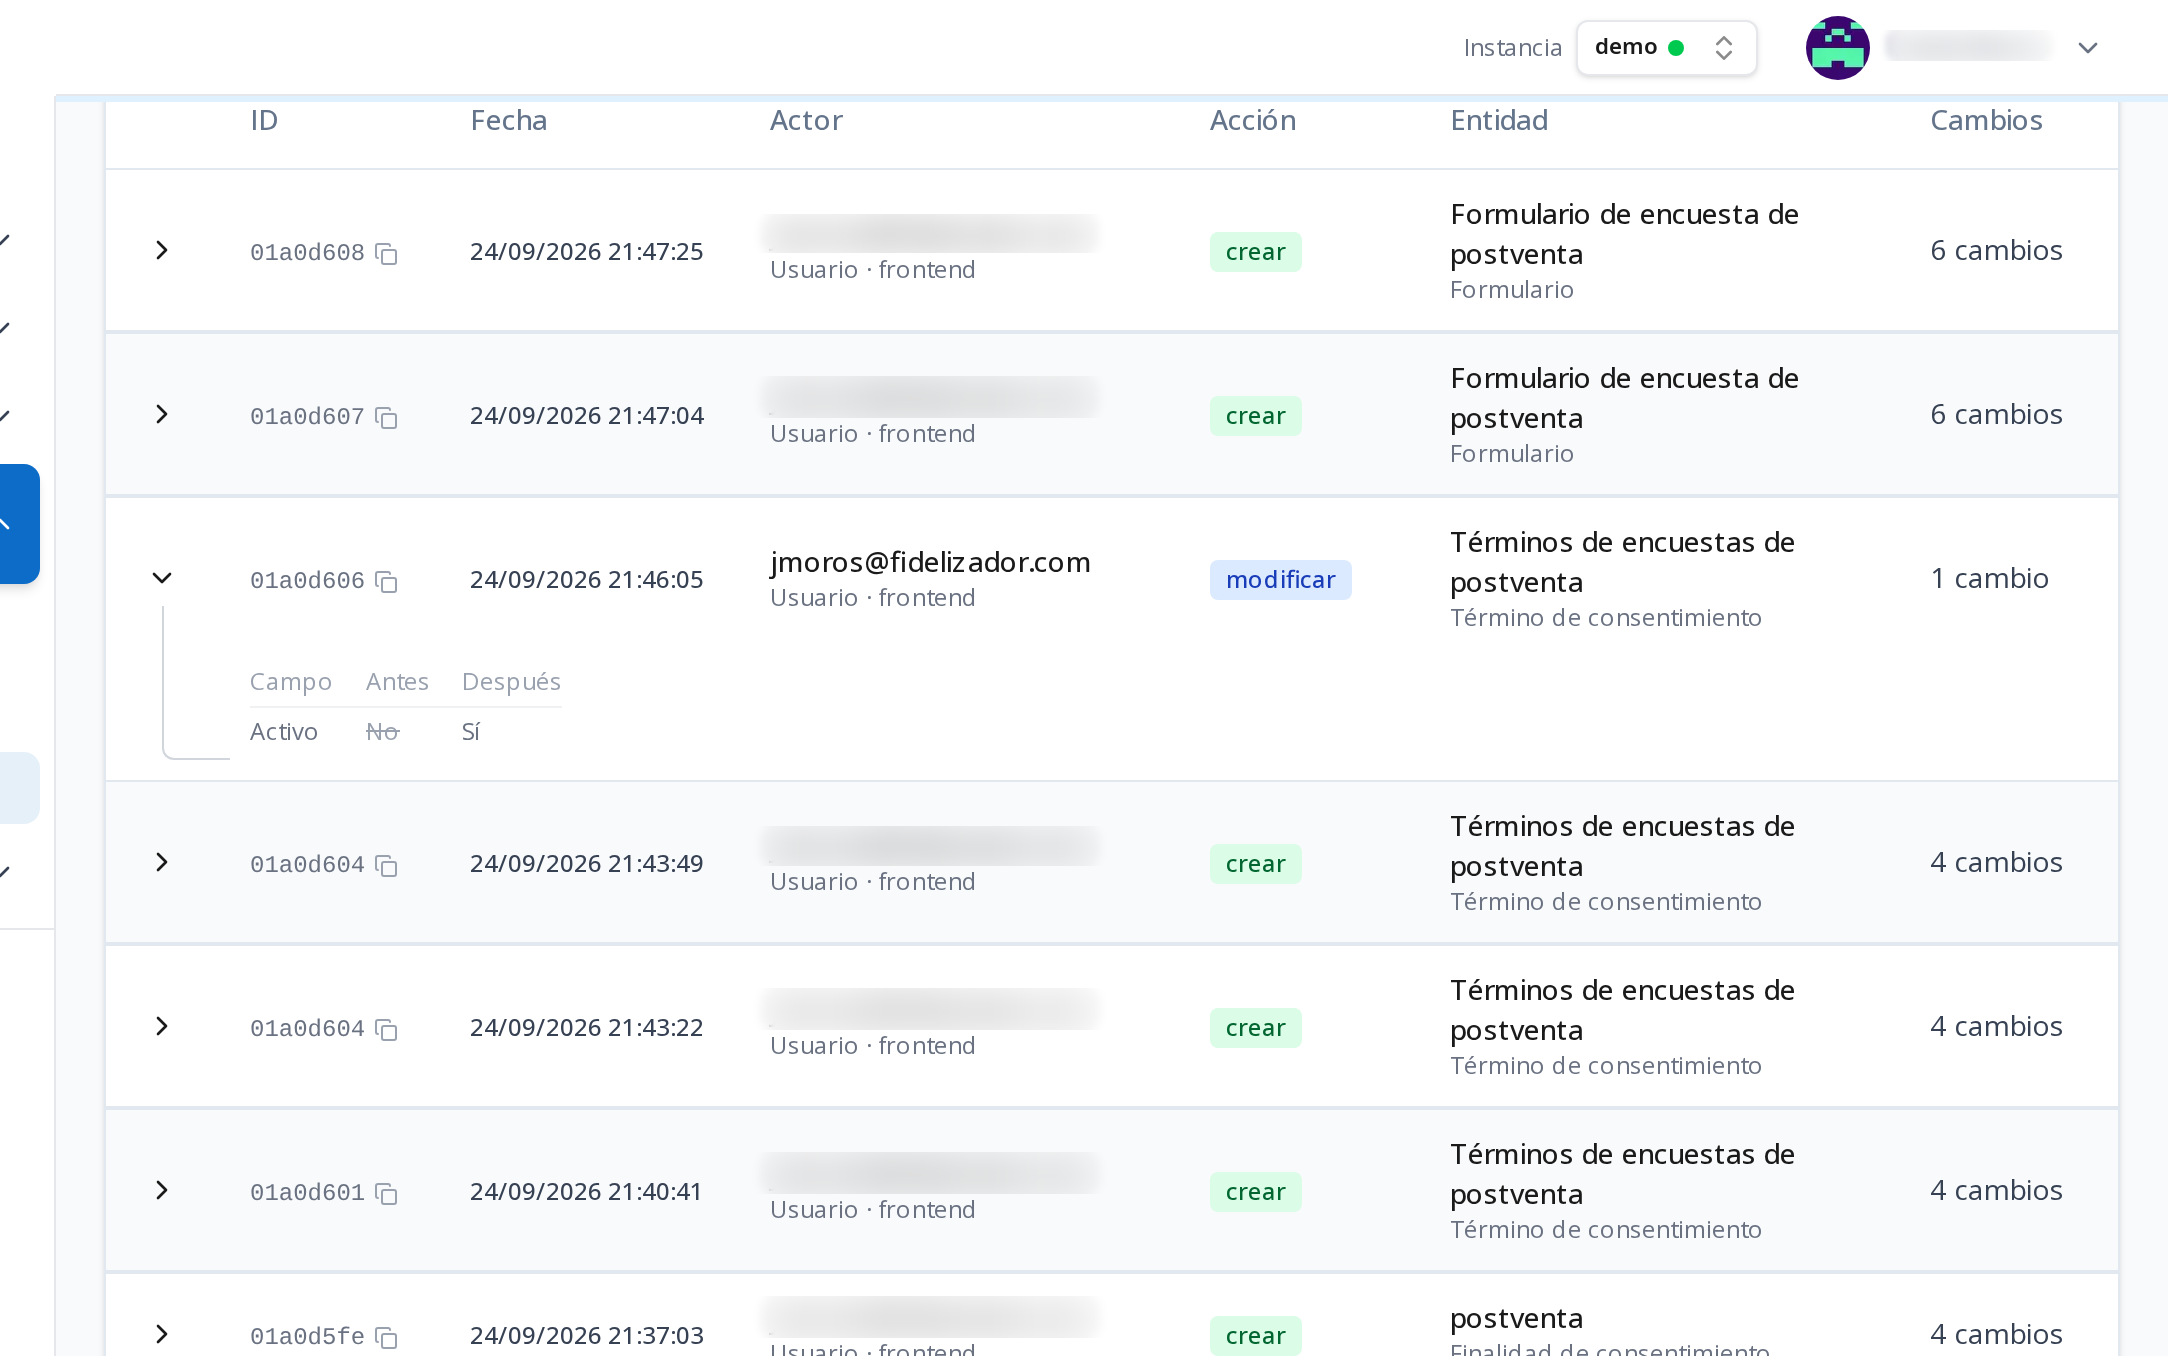Open the demo instance selector
The height and width of the screenshot is (1356, 2168).
pyautogui.click(x=1666, y=48)
